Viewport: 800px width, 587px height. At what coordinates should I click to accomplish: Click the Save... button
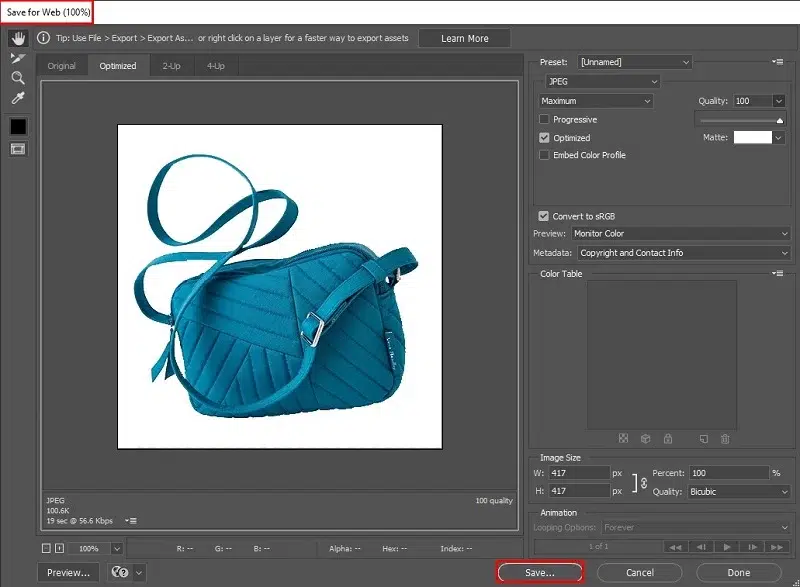540,573
